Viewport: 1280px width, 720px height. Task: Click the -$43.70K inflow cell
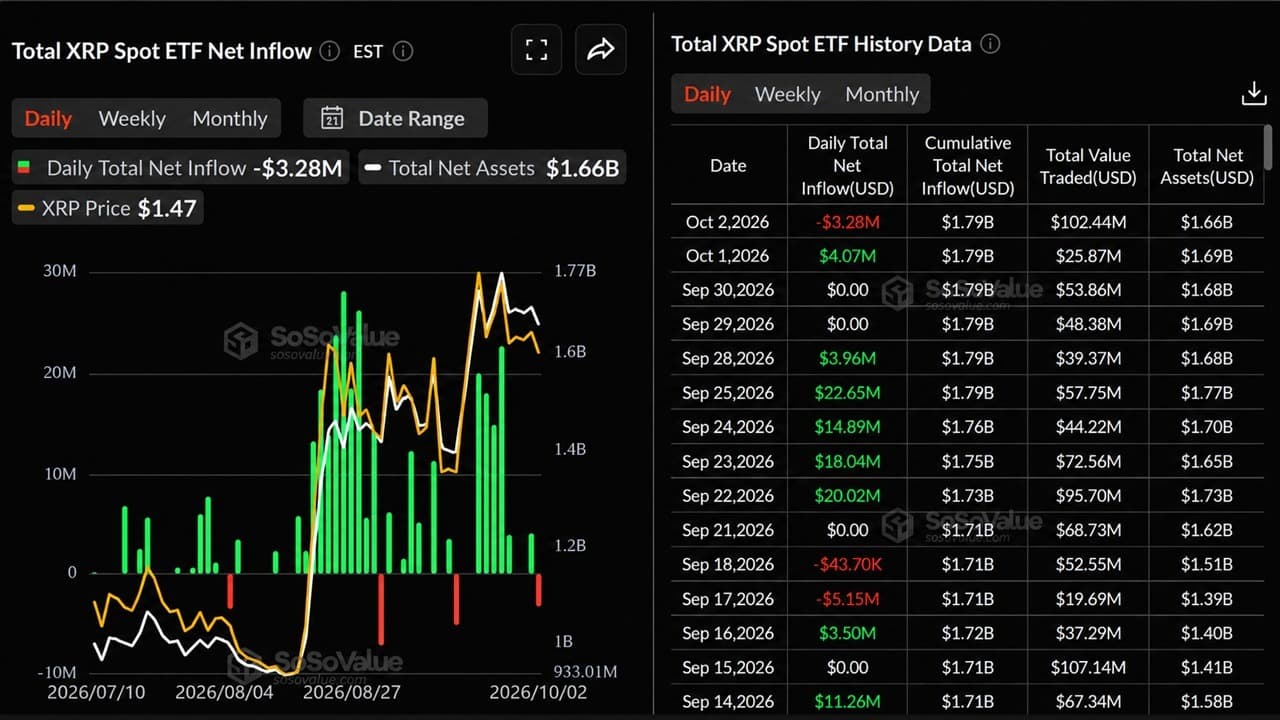click(x=847, y=565)
